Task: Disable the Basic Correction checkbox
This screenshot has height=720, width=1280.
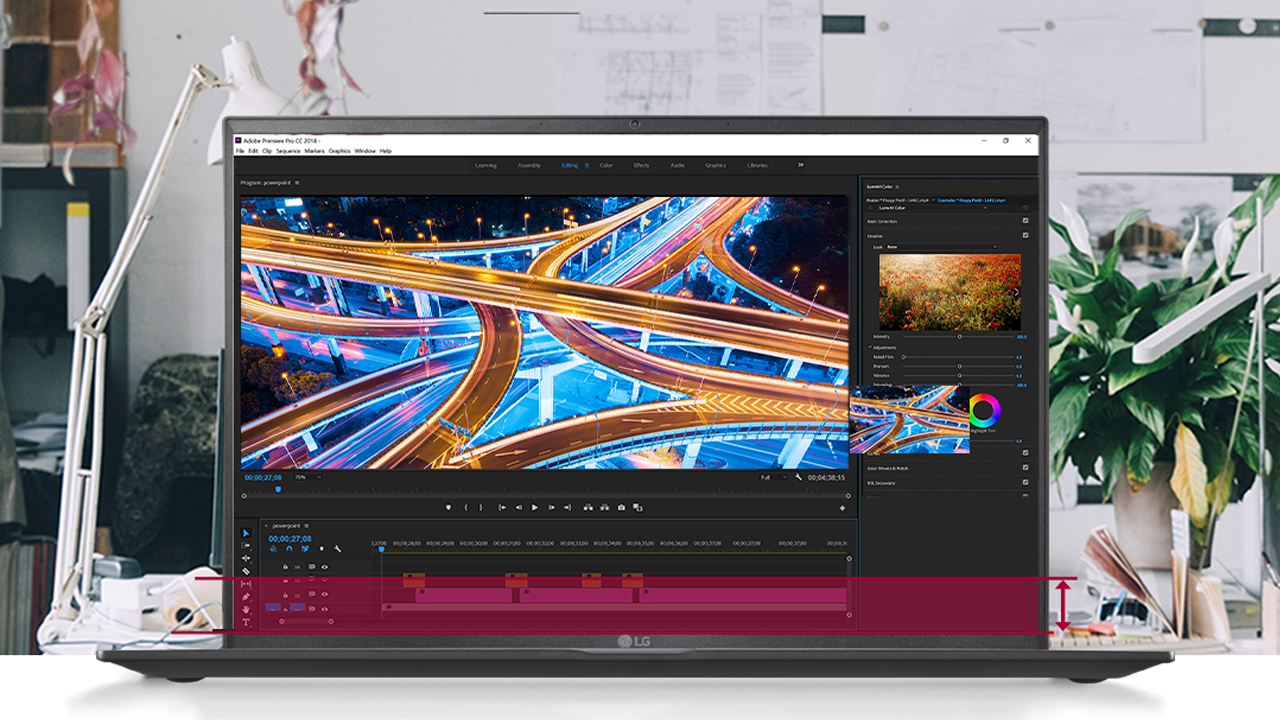Action: click(1025, 221)
